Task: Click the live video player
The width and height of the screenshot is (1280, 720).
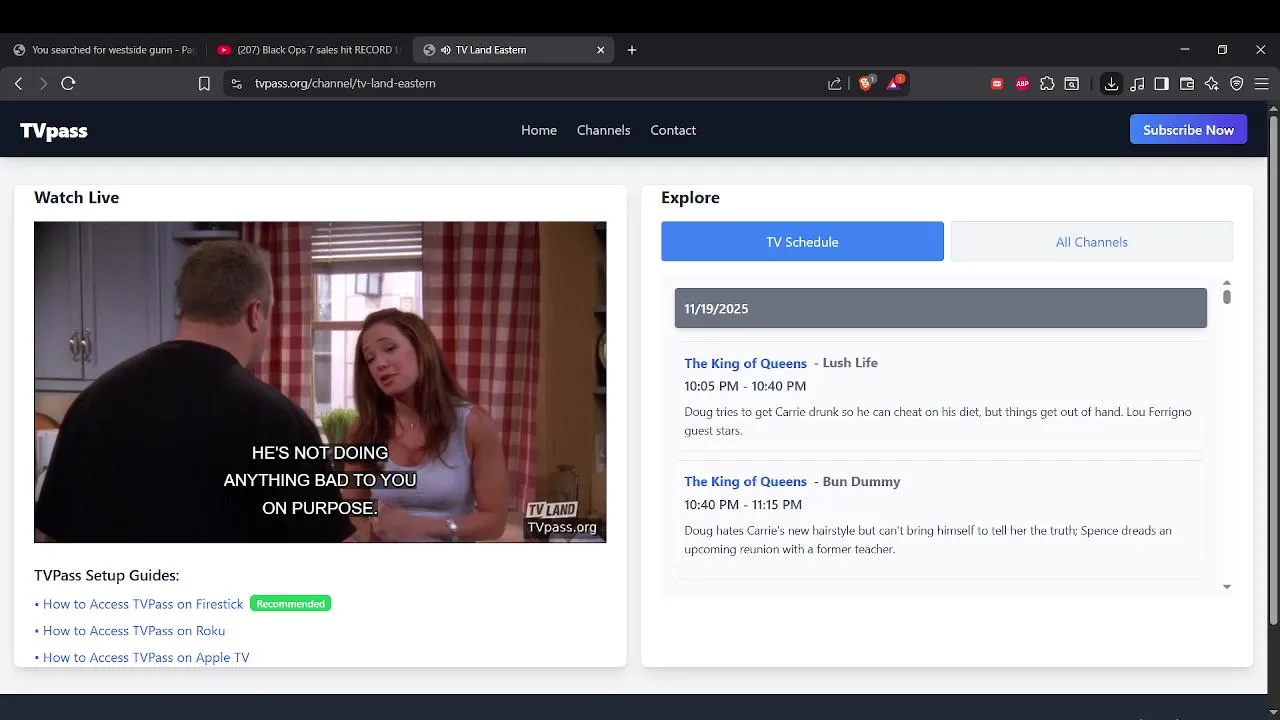Action: [320, 382]
